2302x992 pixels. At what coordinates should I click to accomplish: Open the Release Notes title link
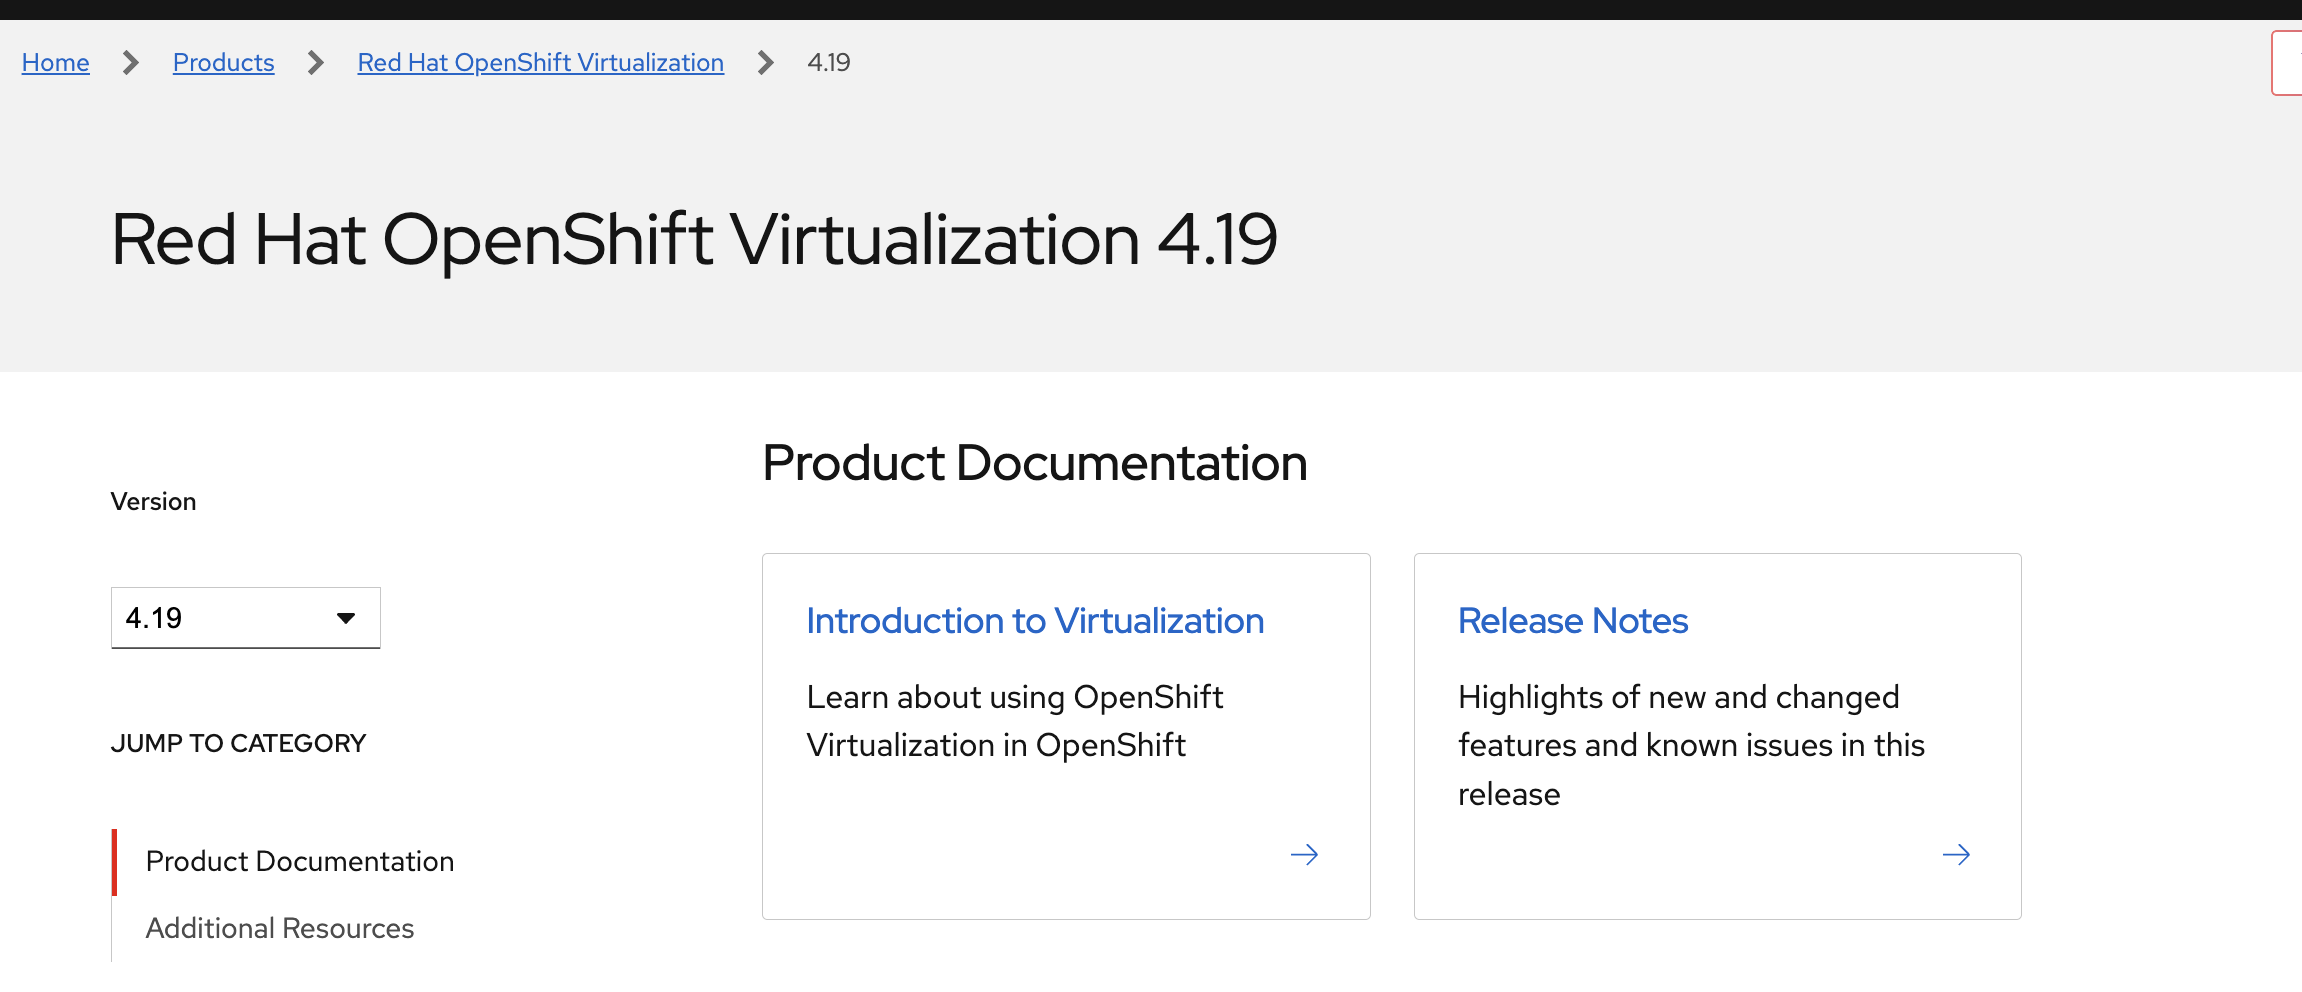(1572, 621)
